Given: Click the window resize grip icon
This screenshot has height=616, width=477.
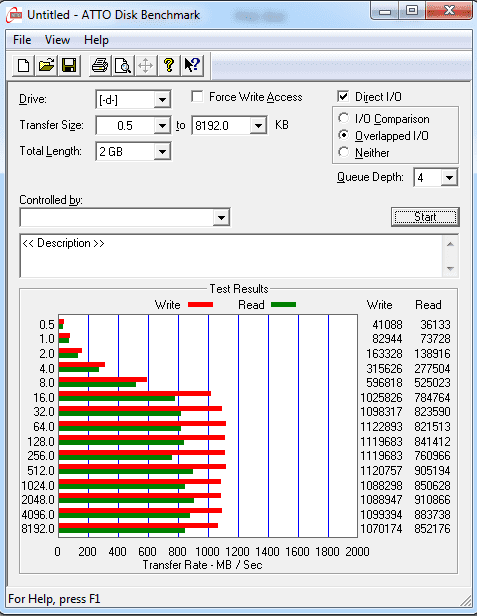Looking at the screenshot, I should (x=466, y=601).
